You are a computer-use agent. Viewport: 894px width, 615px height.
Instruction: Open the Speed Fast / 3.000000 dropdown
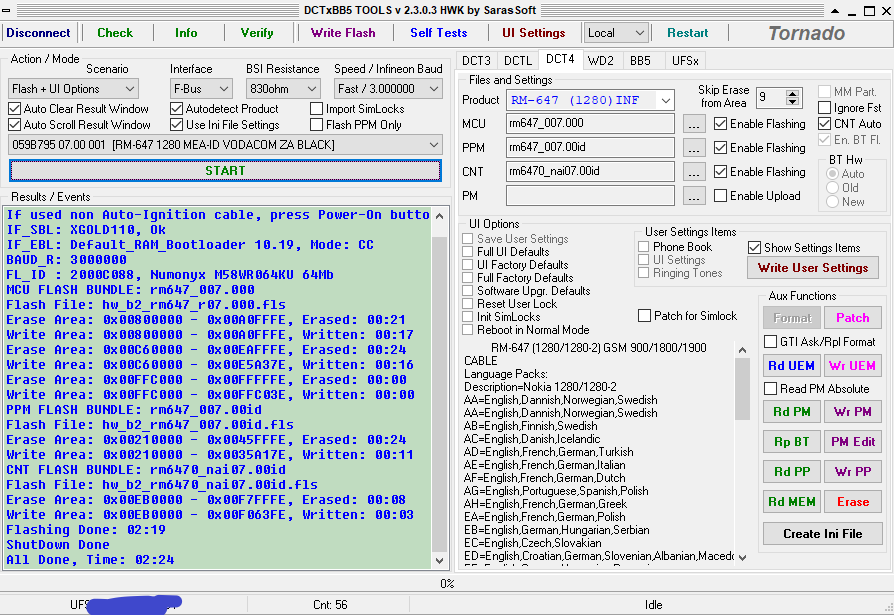388,89
